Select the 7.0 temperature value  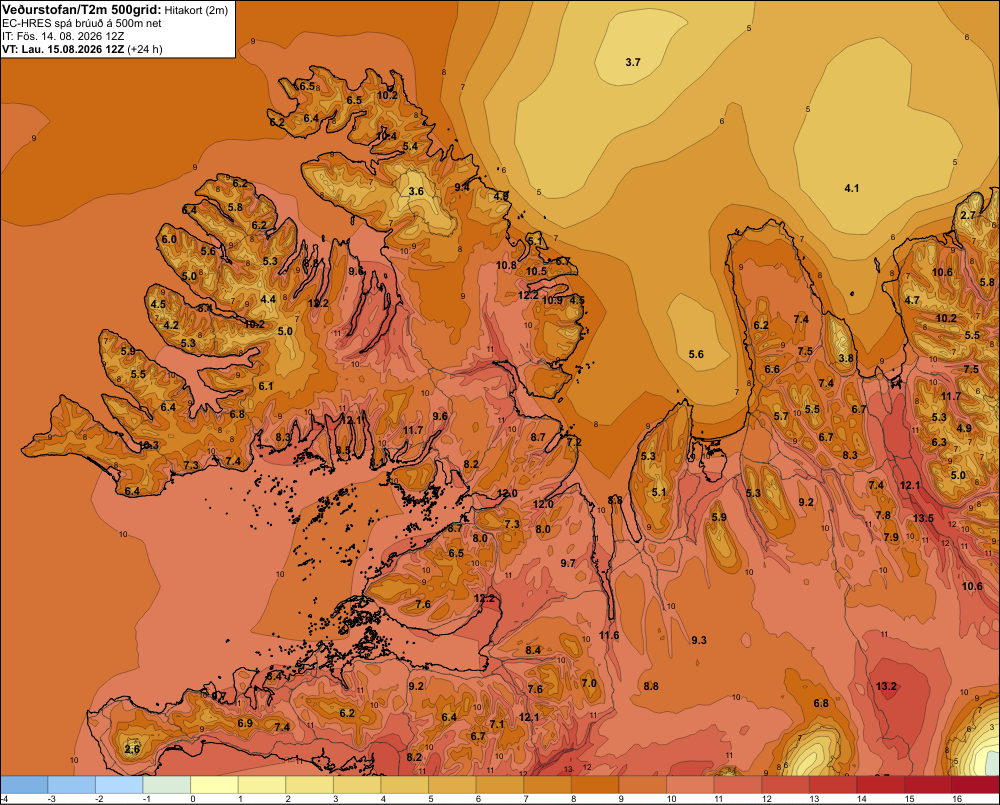tap(589, 683)
